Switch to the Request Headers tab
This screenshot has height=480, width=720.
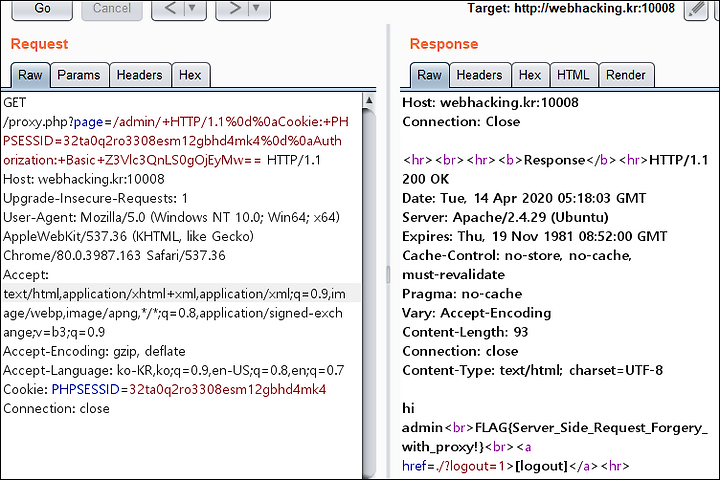click(x=140, y=75)
